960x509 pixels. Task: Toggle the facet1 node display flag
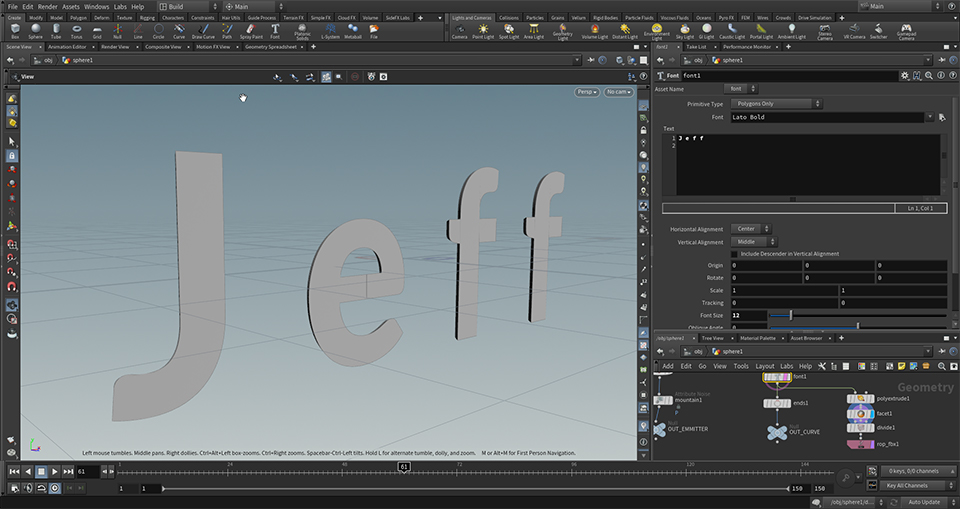(x=873, y=413)
